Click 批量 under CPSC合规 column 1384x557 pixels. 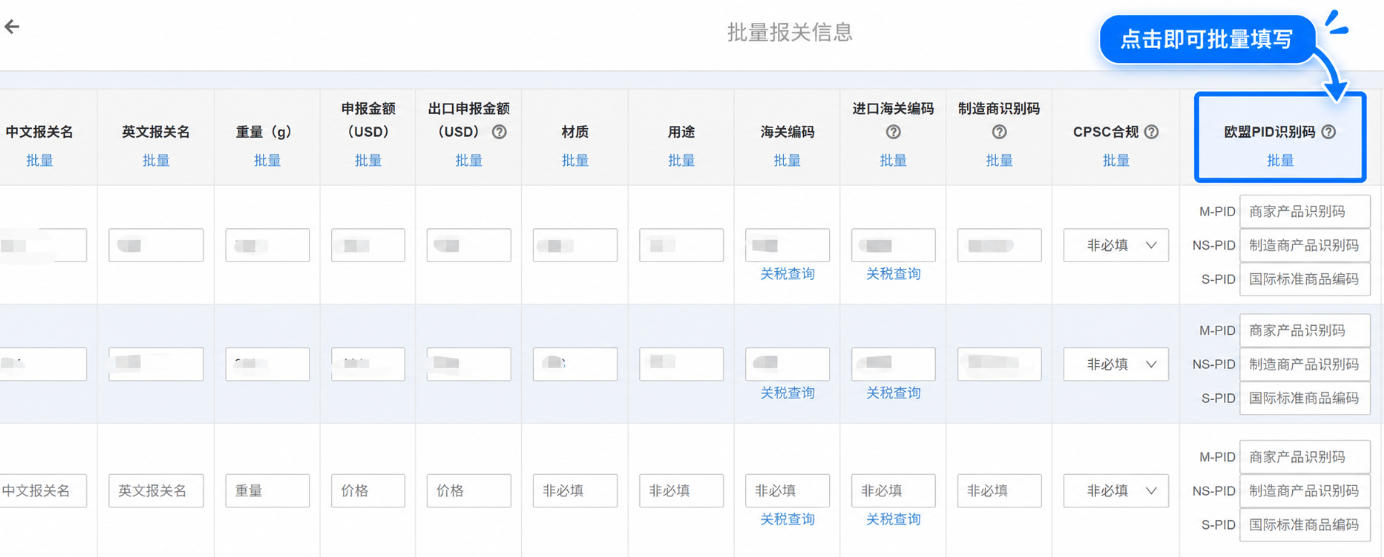pyautogui.click(x=1116, y=160)
